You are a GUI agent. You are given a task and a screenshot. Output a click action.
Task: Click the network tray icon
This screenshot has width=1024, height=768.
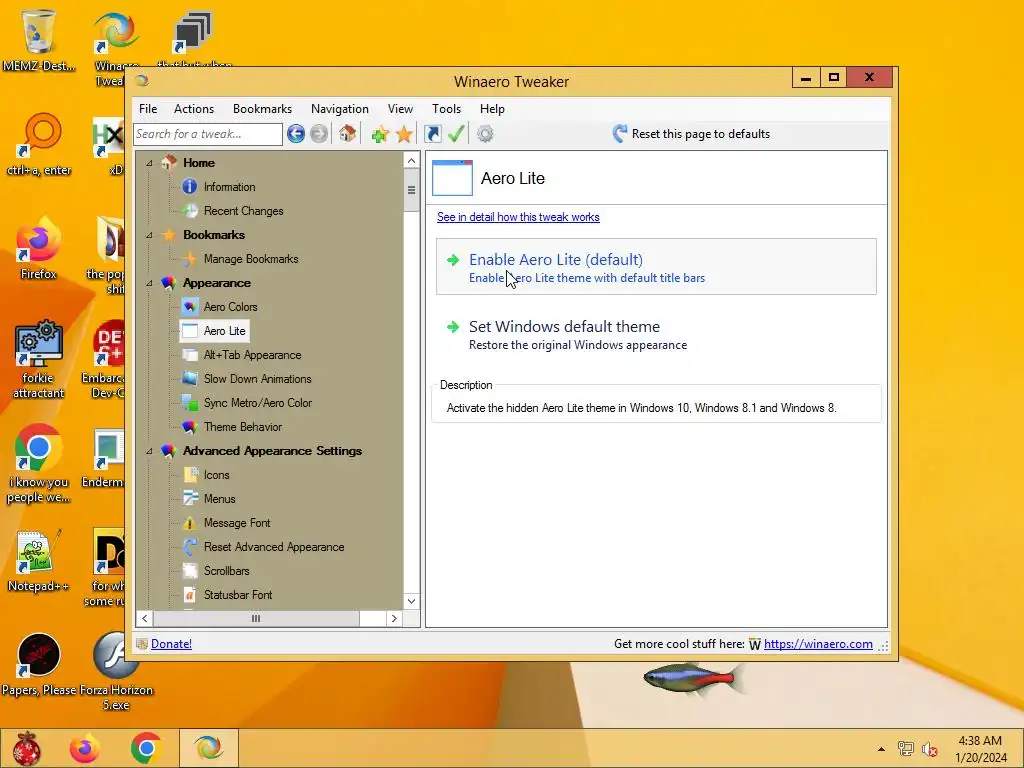(x=906, y=748)
